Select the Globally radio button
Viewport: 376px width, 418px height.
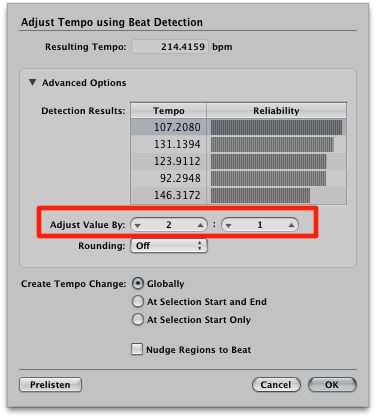(x=138, y=284)
